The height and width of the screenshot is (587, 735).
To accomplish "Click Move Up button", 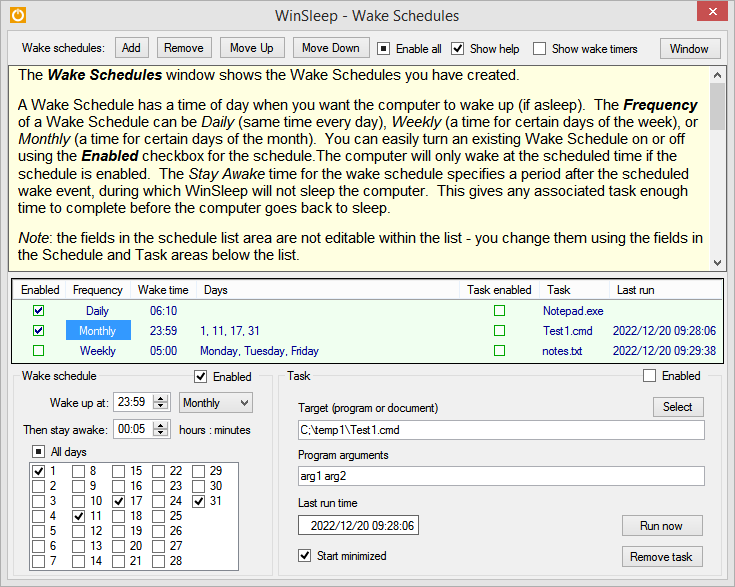I will pos(252,48).
